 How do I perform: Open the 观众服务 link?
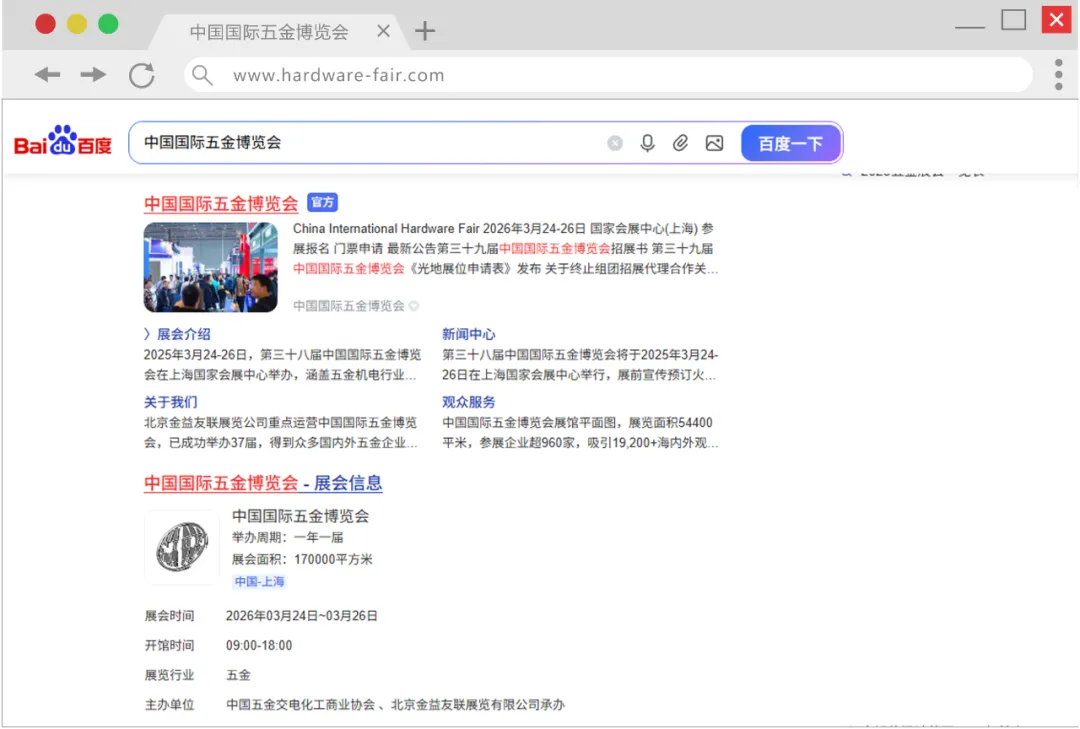click(x=468, y=402)
